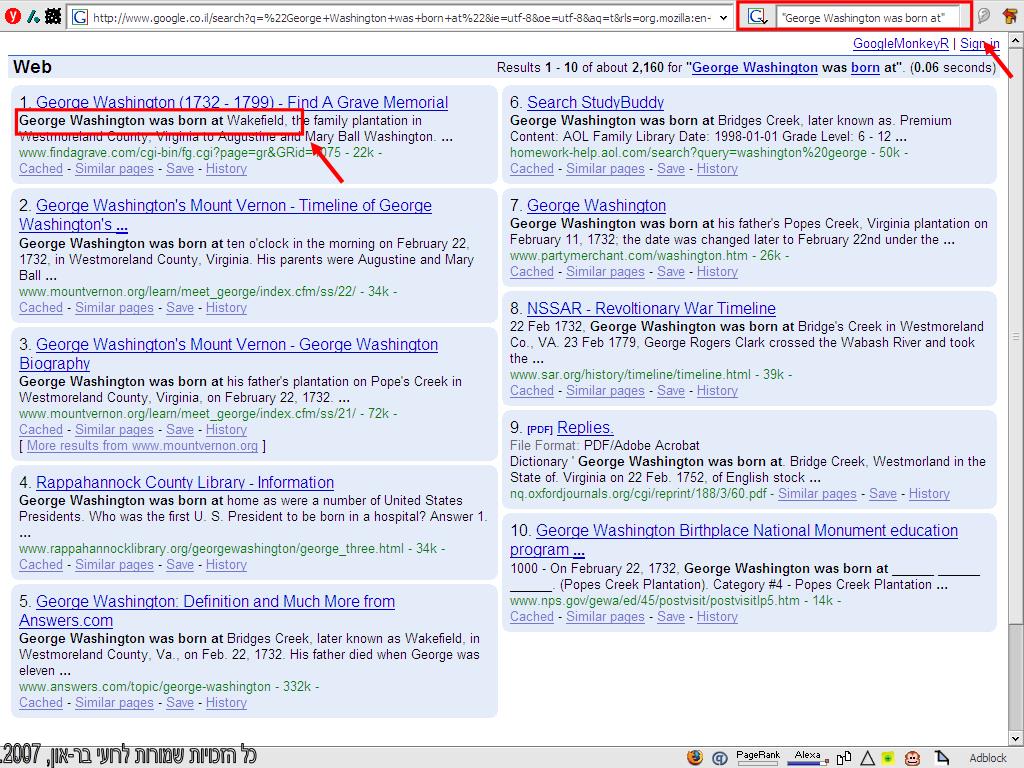Focus the browser search box

pos(869,18)
